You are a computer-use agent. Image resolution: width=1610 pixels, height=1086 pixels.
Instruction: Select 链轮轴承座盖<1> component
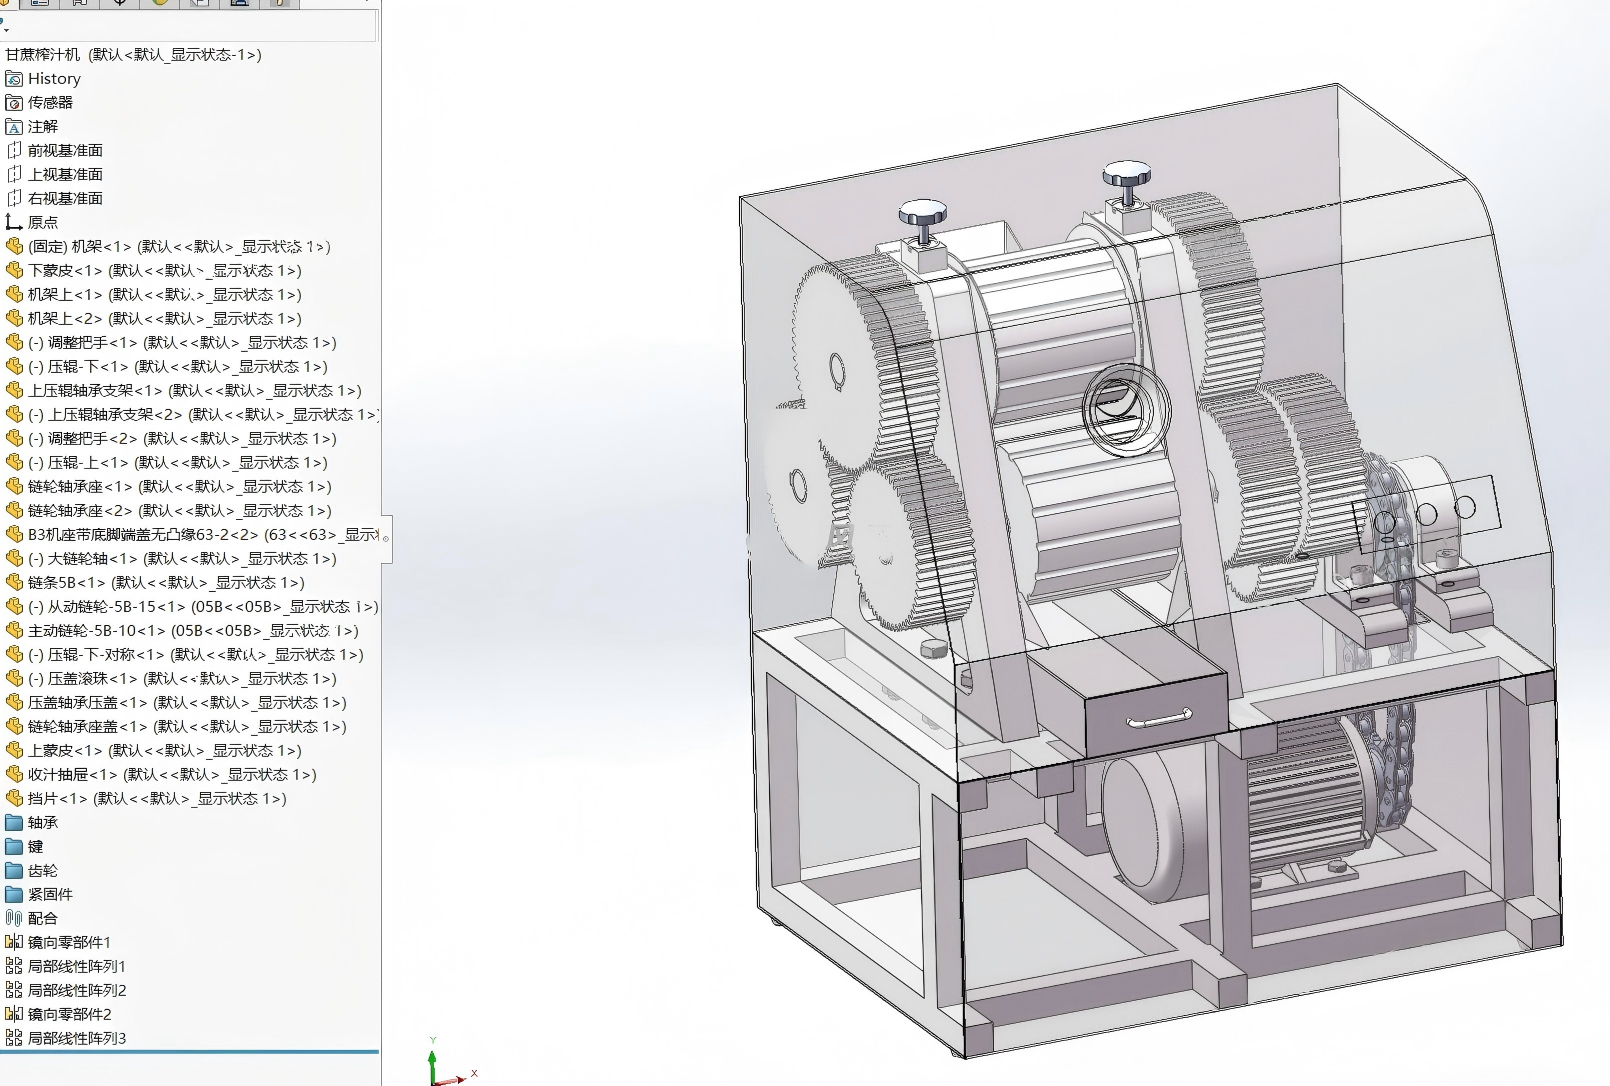187,726
